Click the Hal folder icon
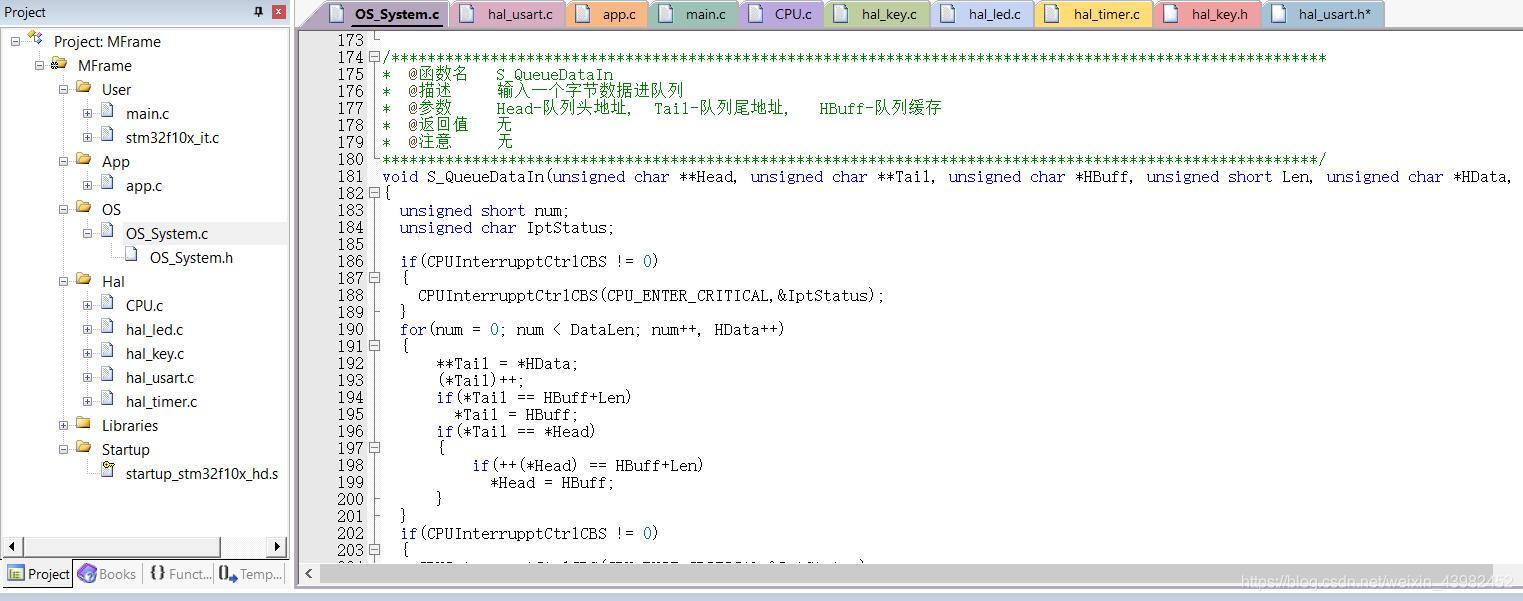Screen dimensions: 1523x601 [83, 280]
